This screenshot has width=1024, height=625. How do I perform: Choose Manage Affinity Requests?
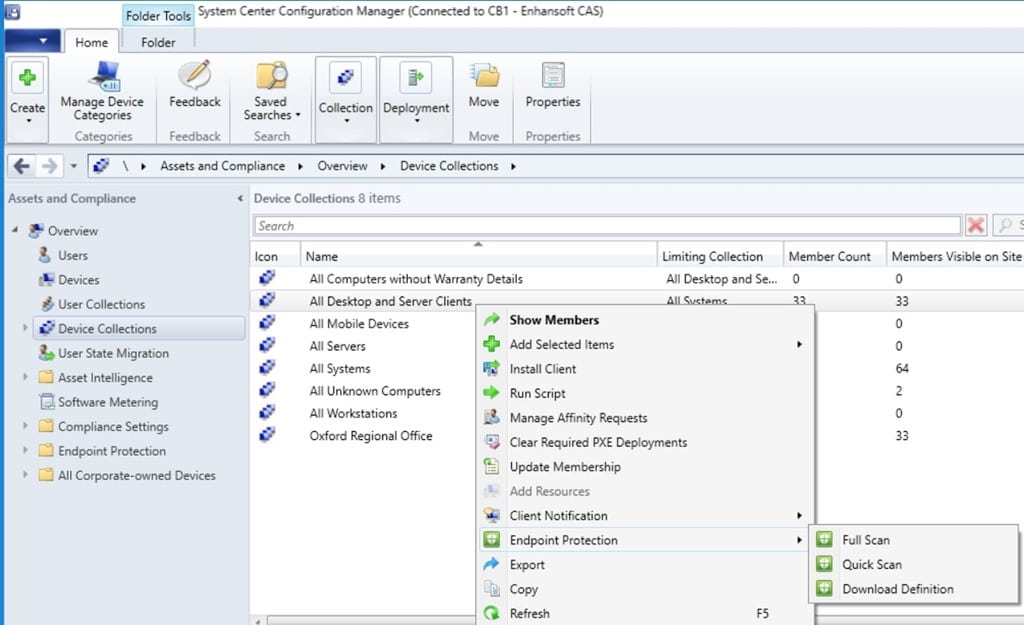[x=646, y=418]
